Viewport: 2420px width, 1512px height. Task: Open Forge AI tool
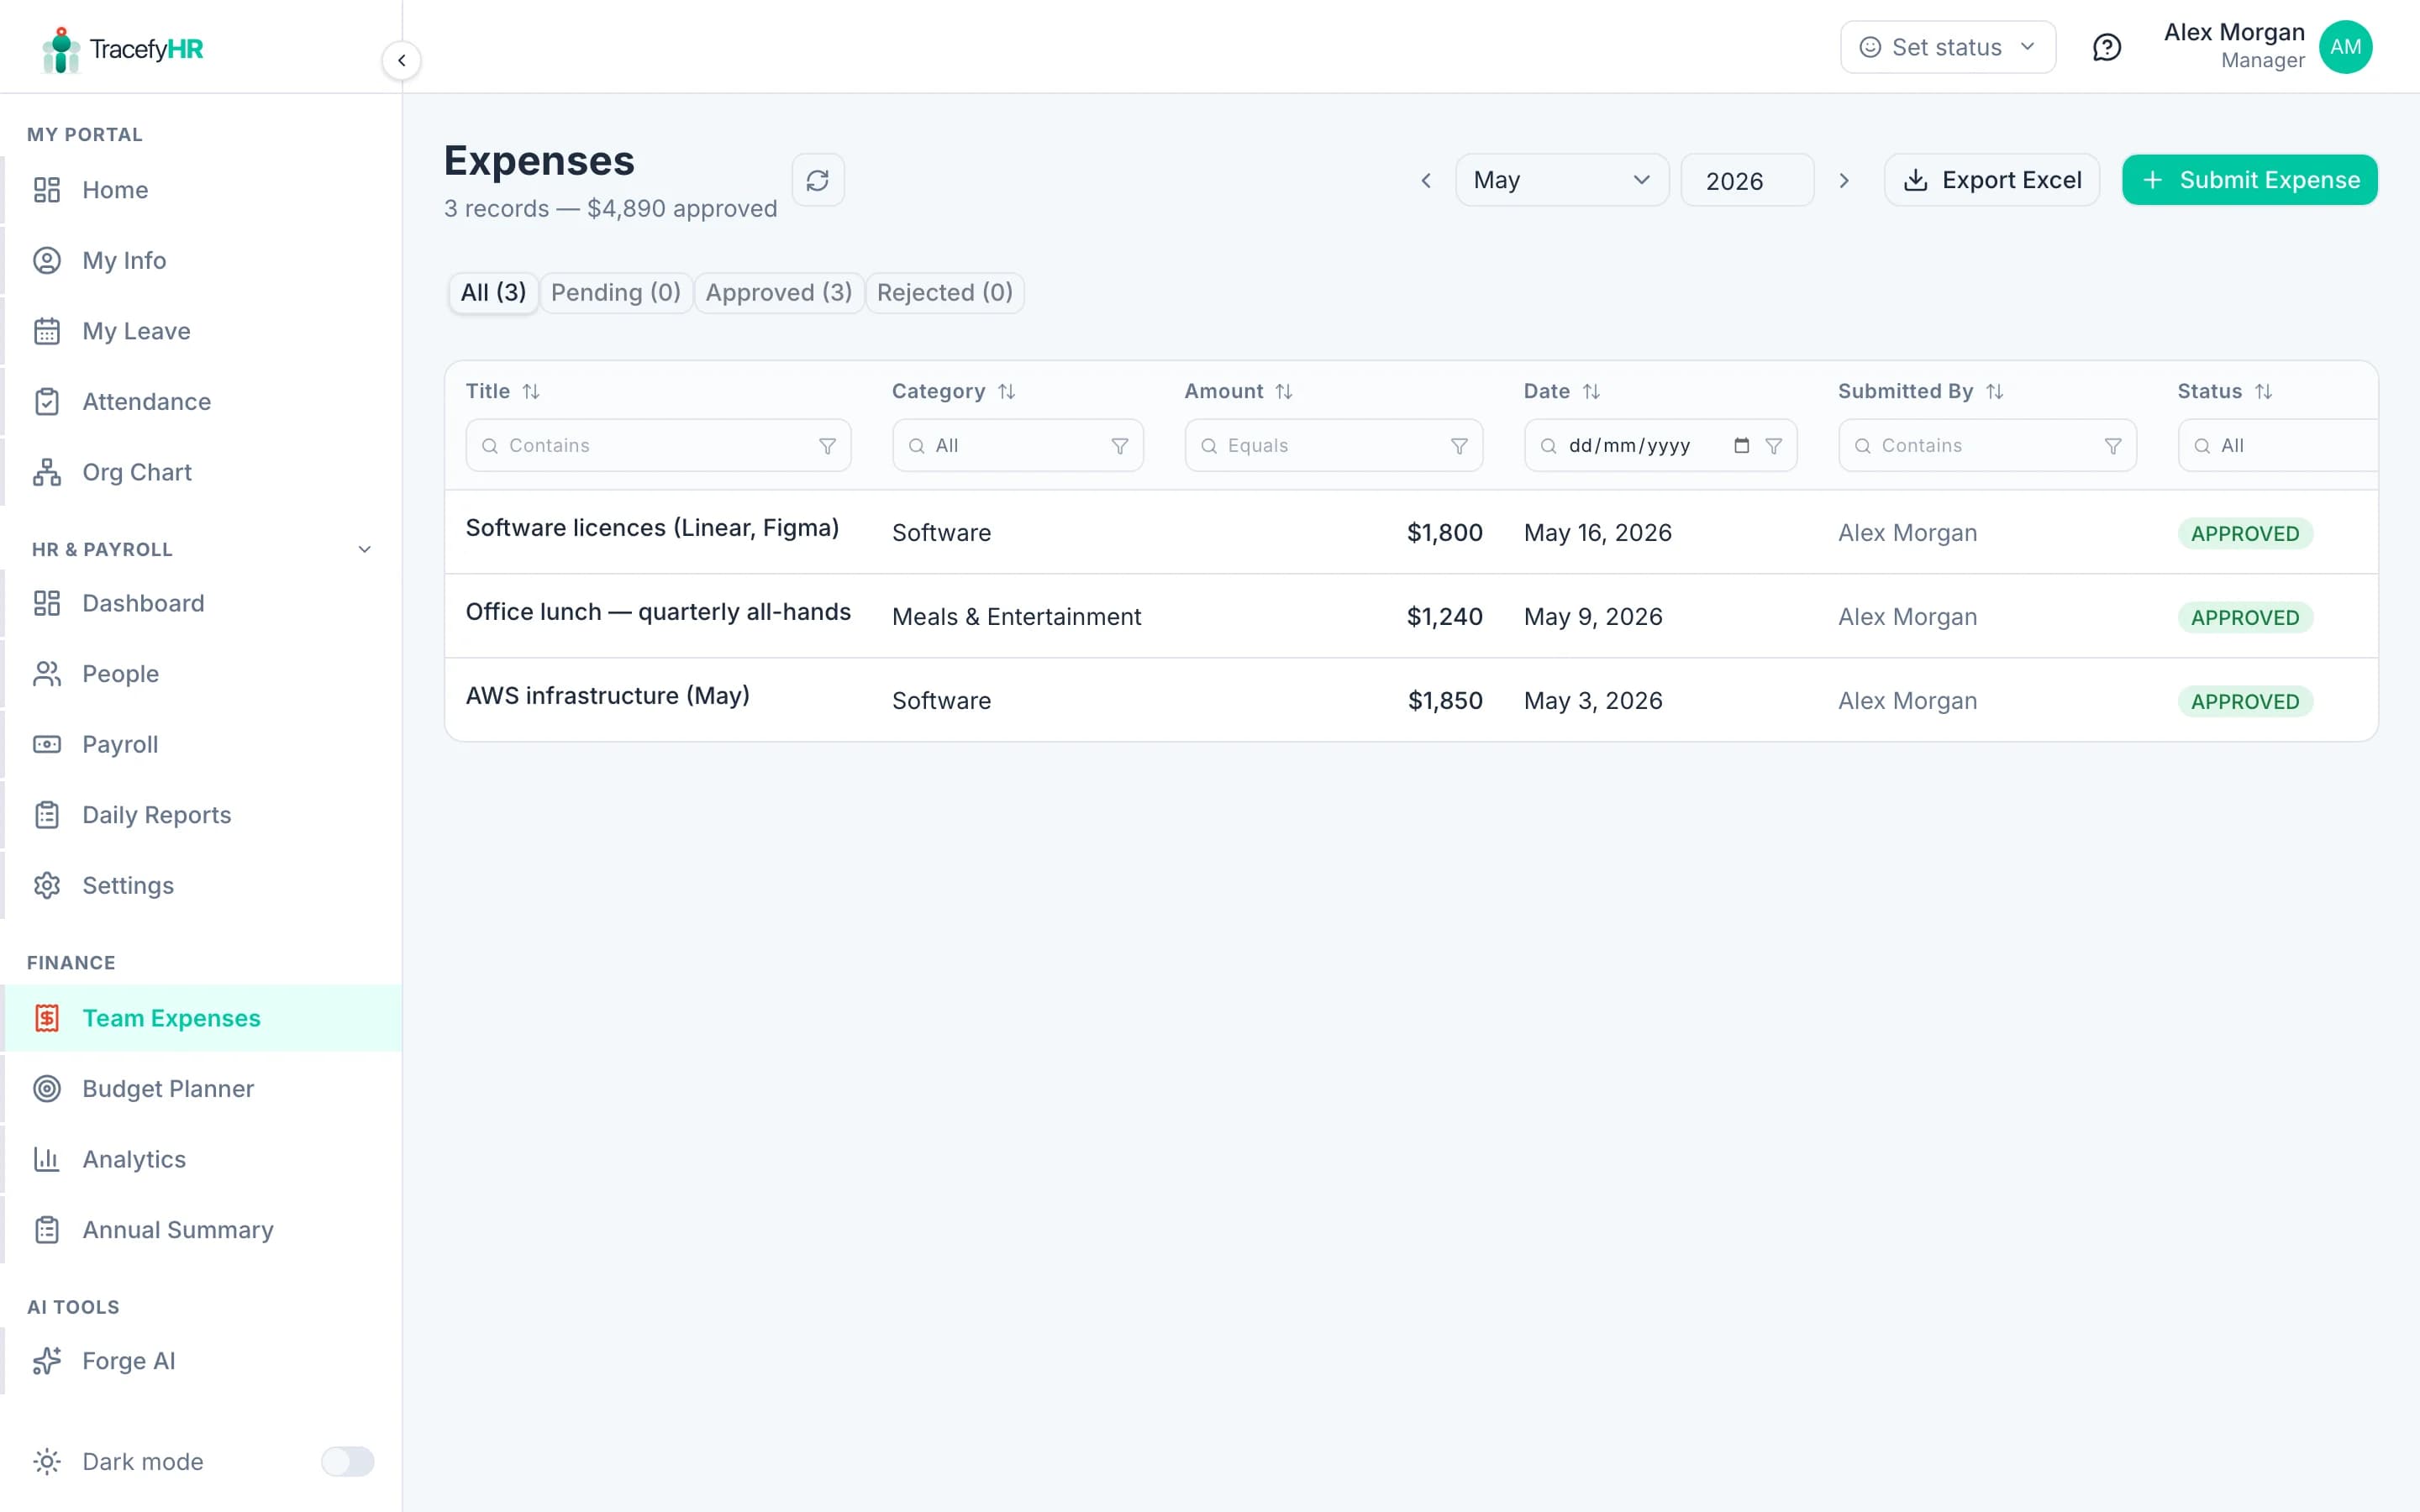(x=202, y=1361)
